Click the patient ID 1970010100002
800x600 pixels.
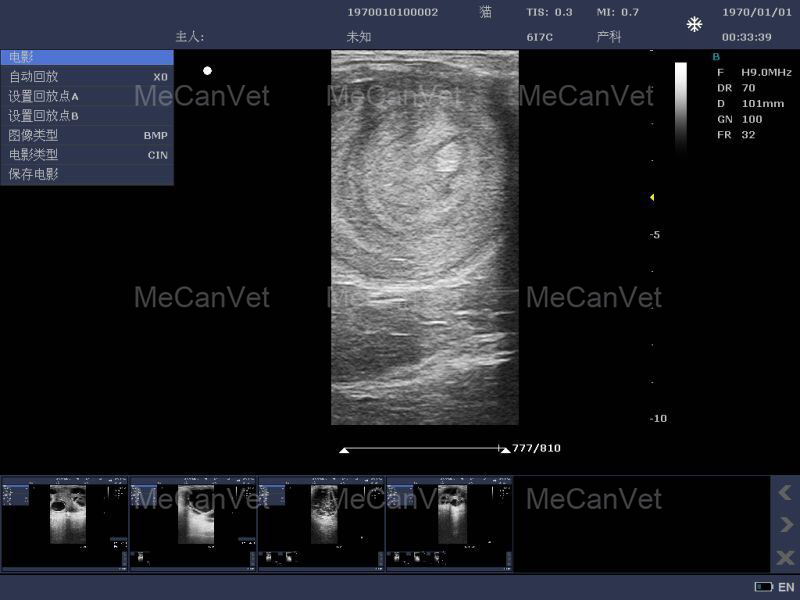click(x=392, y=12)
